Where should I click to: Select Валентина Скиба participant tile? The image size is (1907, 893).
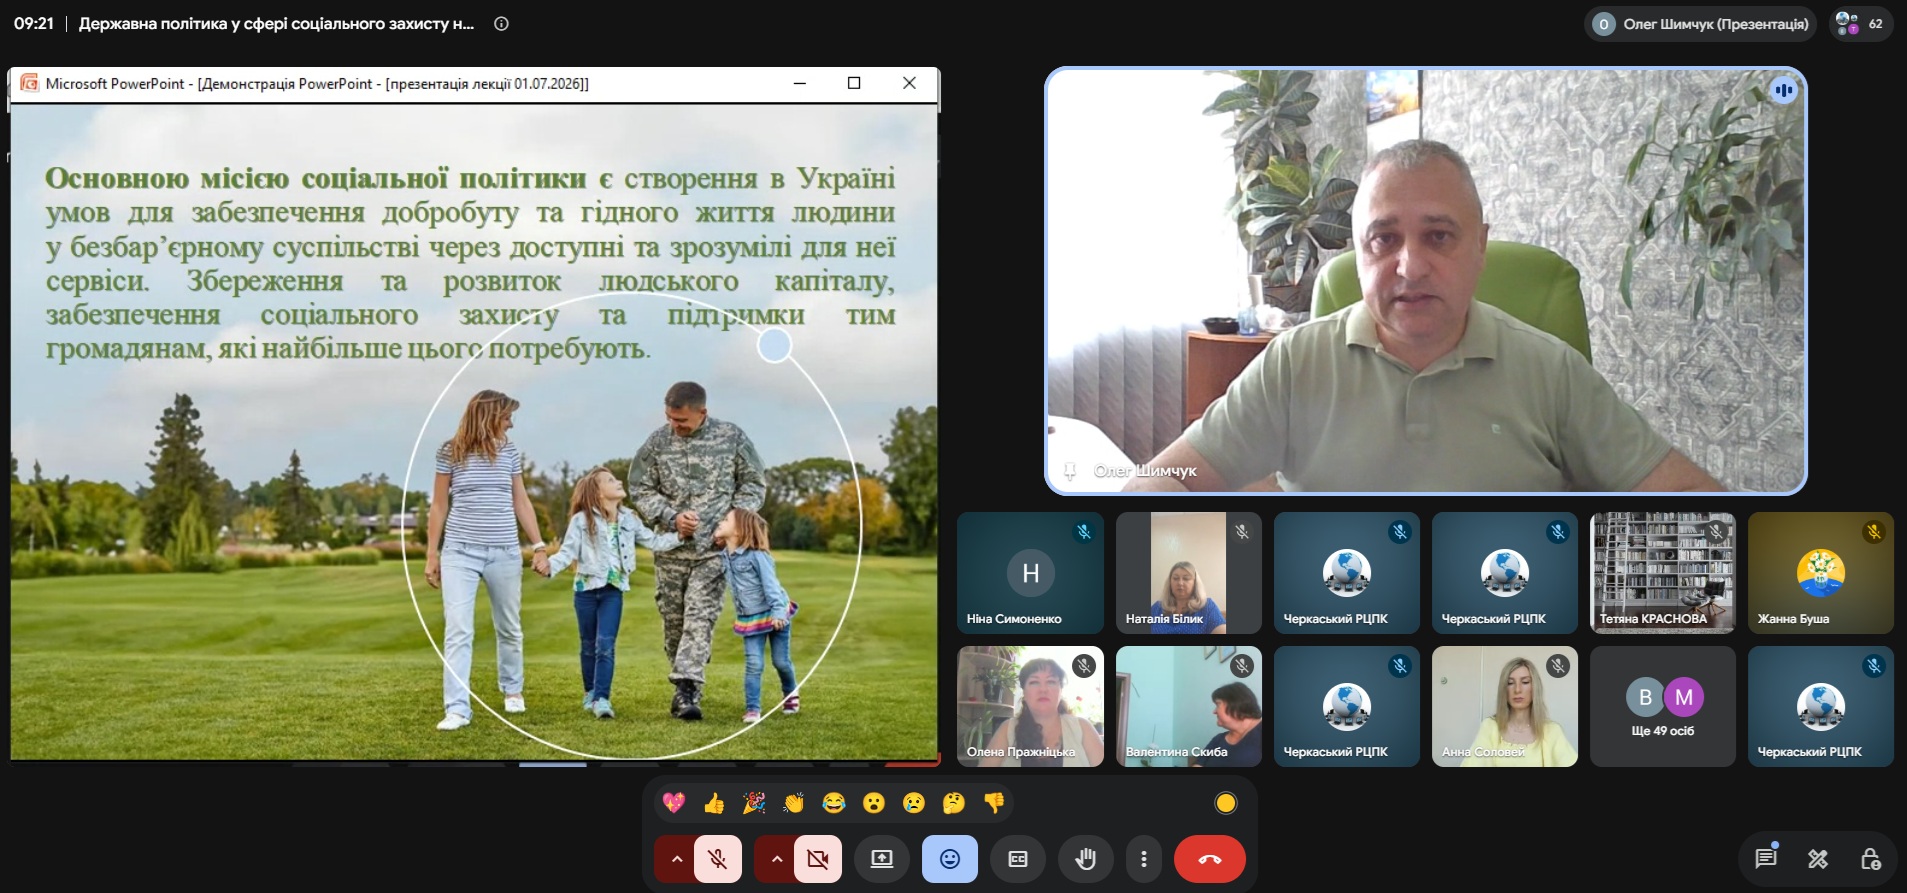coord(1189,707)
